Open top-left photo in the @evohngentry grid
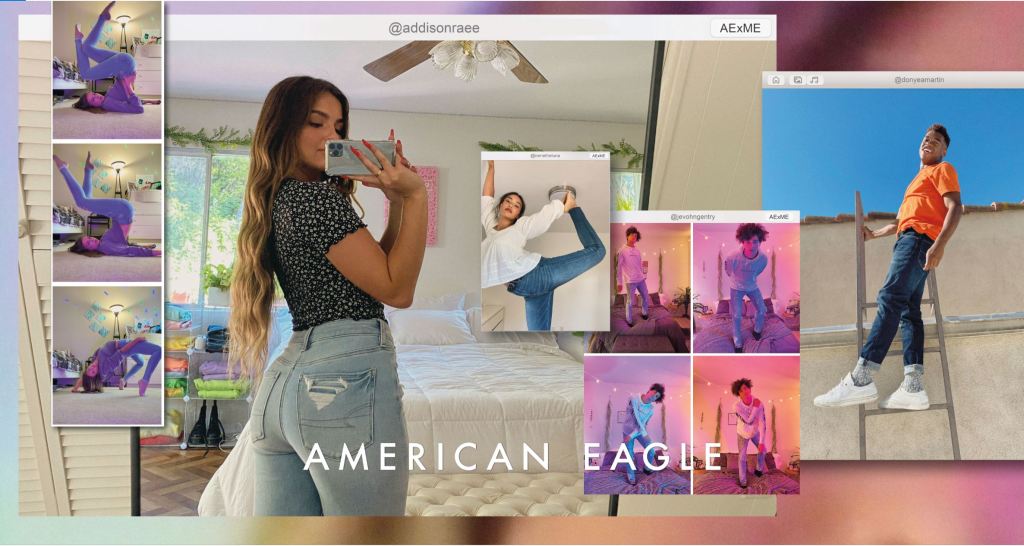The width and height of the screenshot is (1024, 546). click(638, 287)
